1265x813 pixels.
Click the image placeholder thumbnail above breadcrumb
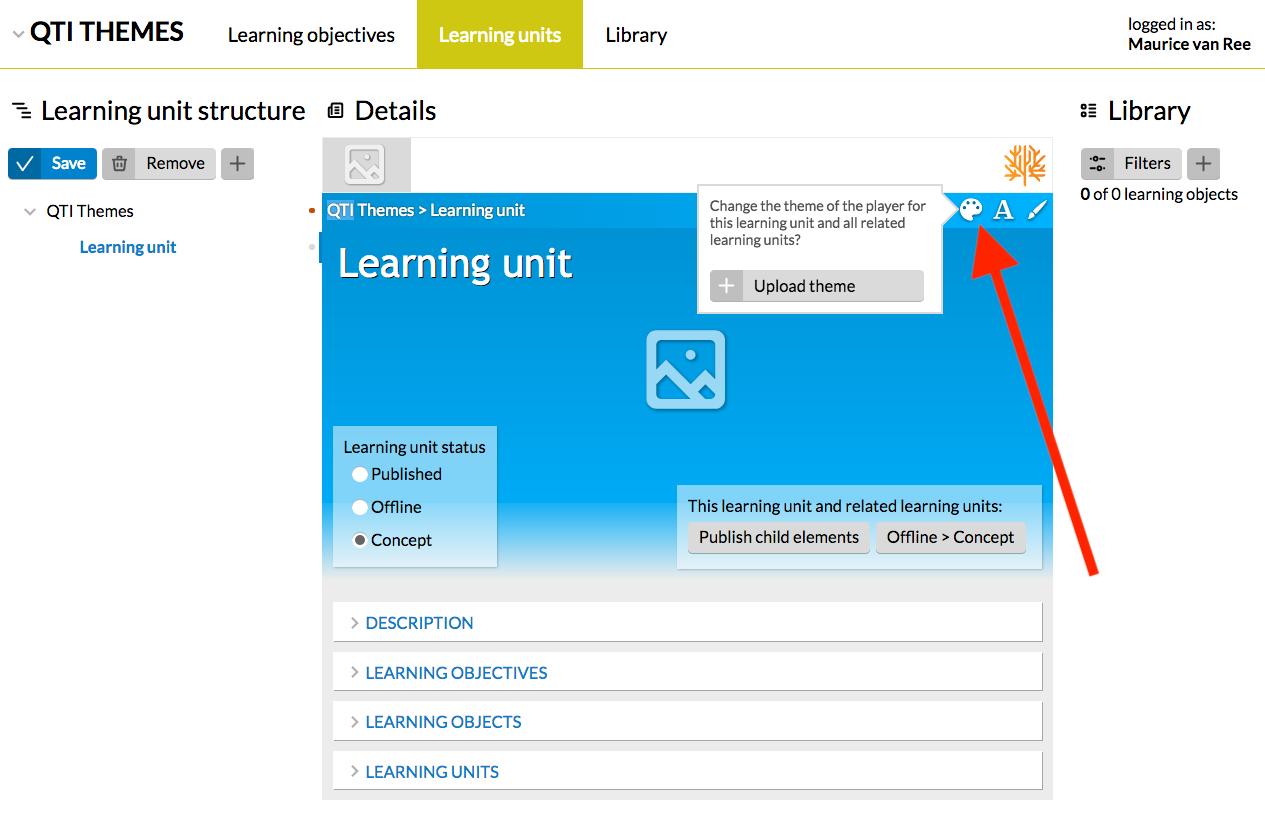(365, 165)
